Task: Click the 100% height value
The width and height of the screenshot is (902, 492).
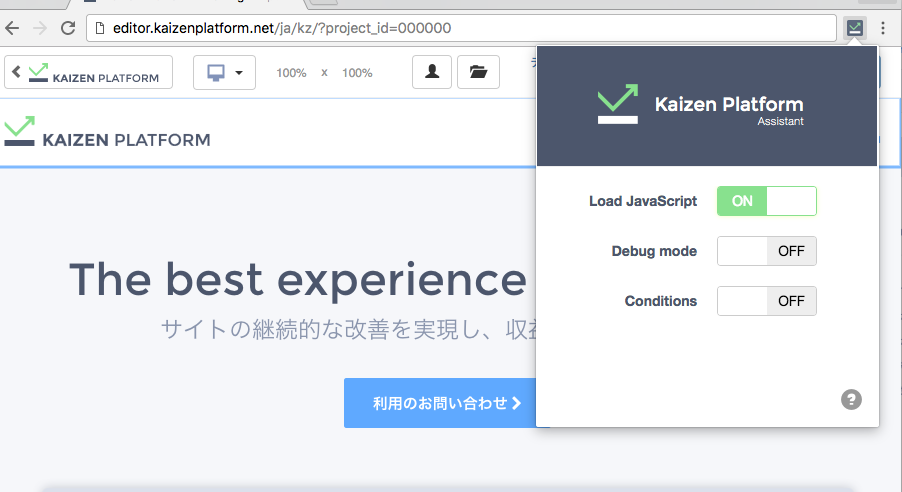Action: tap(357, 73)
